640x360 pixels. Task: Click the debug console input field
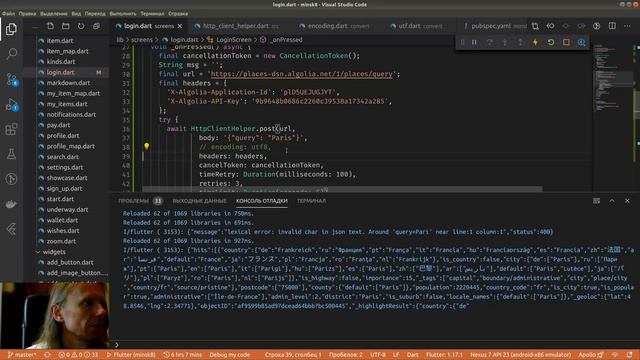pos(376,345)
